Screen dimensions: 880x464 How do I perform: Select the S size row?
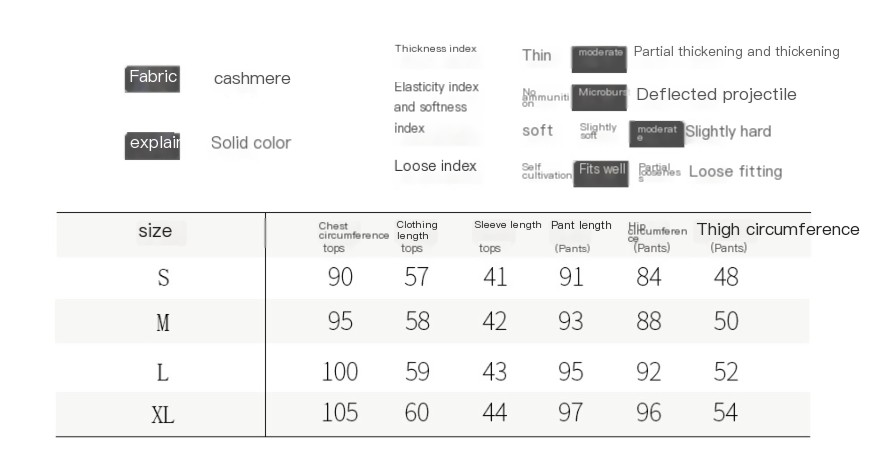click(433, 277)
